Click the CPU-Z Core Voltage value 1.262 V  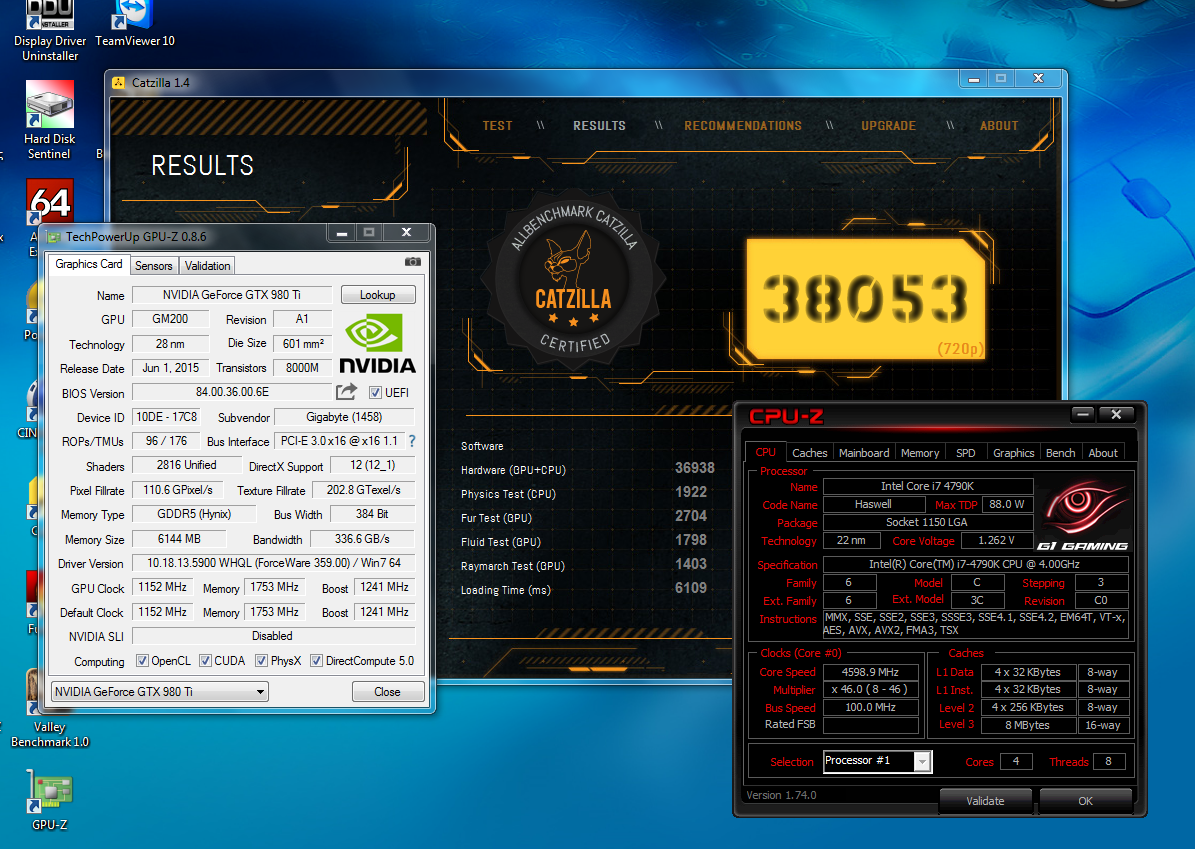click(x=996, y=540)
